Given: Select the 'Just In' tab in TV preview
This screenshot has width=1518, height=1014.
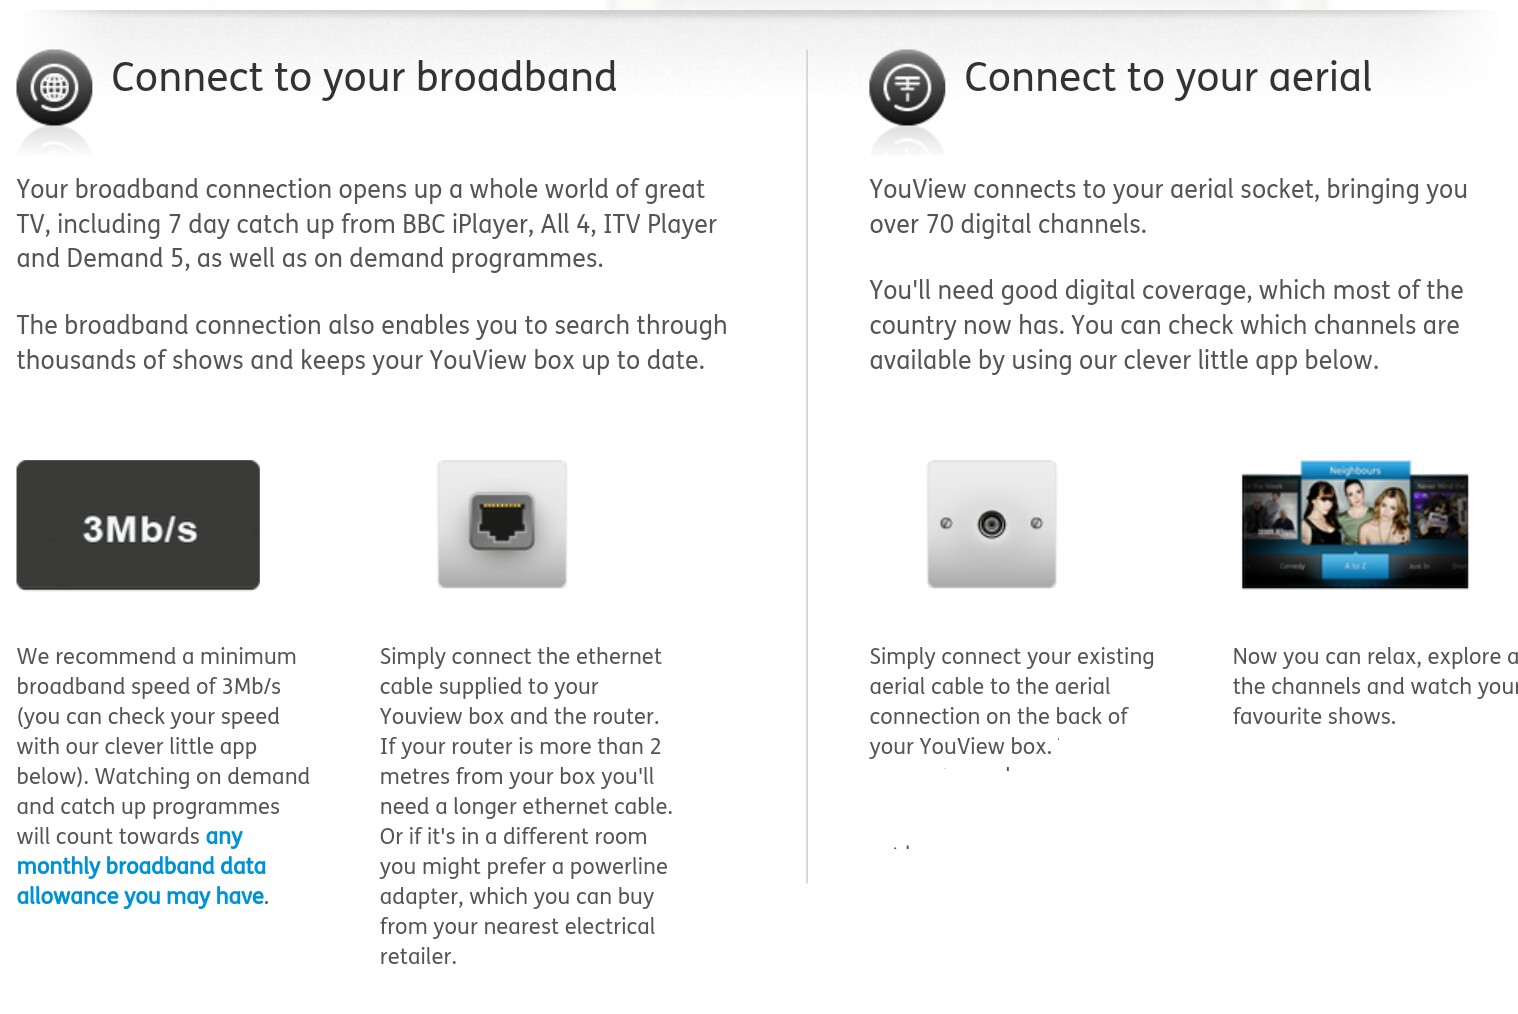Looking at the screenshot, I should pyautogui.click(x=1418, y=566).
